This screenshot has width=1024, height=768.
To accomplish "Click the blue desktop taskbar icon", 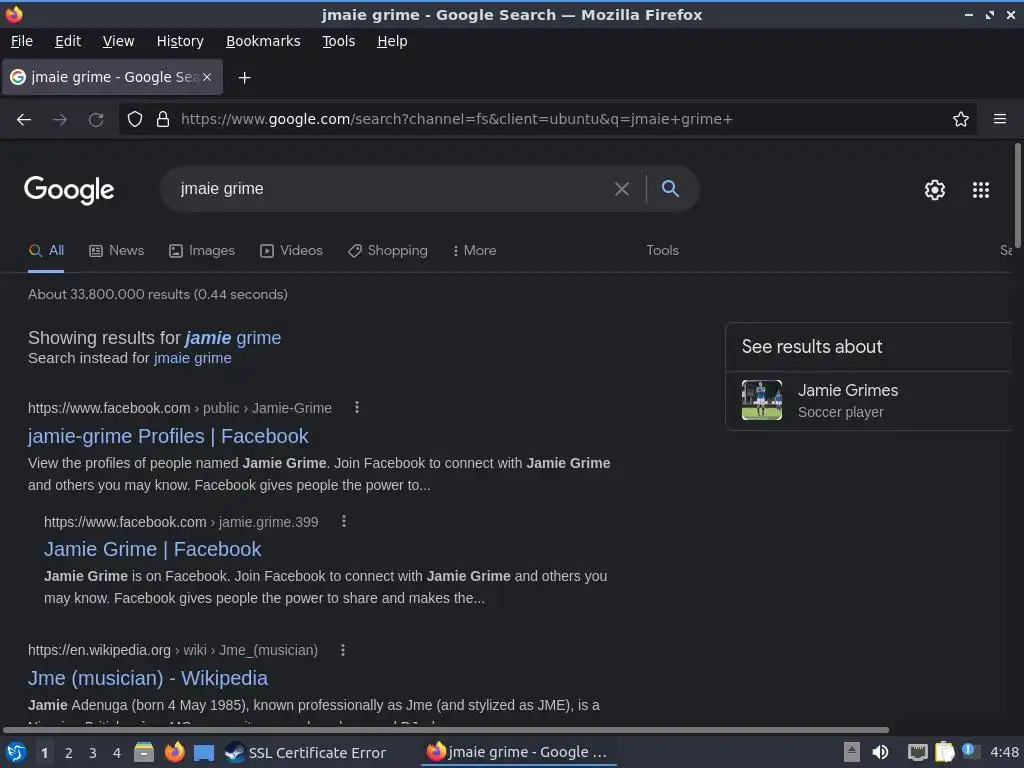I will (204, 753).
